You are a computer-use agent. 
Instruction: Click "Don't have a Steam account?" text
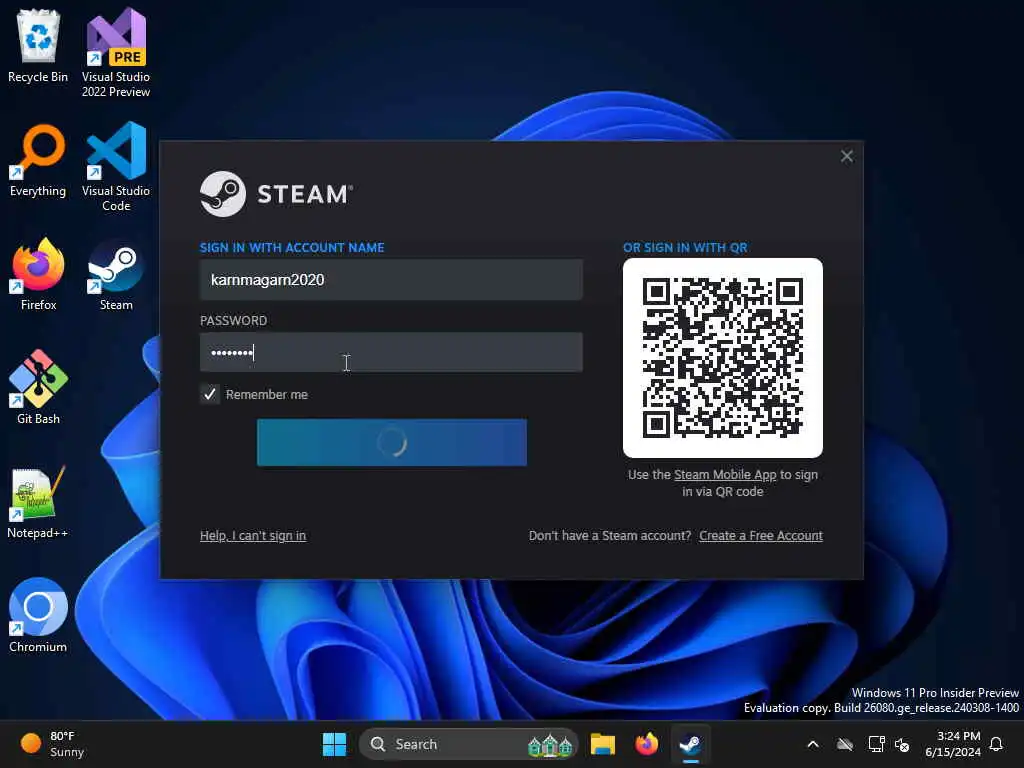610,536
